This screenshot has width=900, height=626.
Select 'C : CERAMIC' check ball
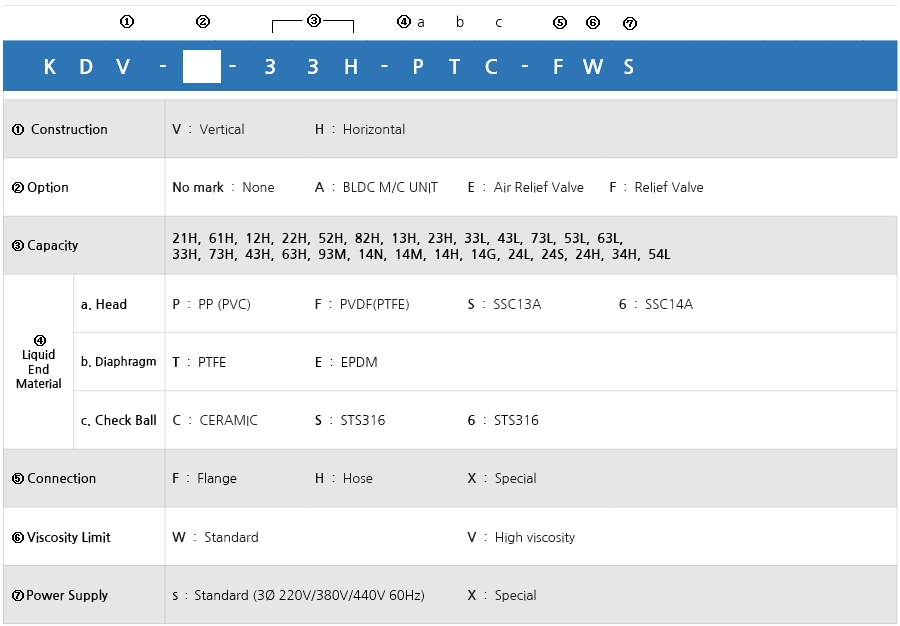(215, 420)
